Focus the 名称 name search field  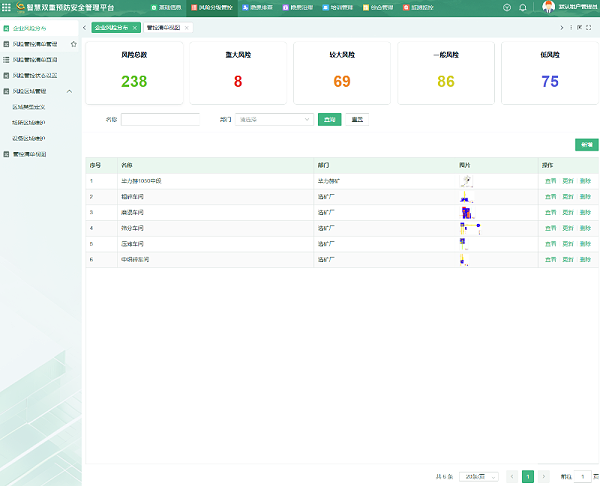click(160, 119)
